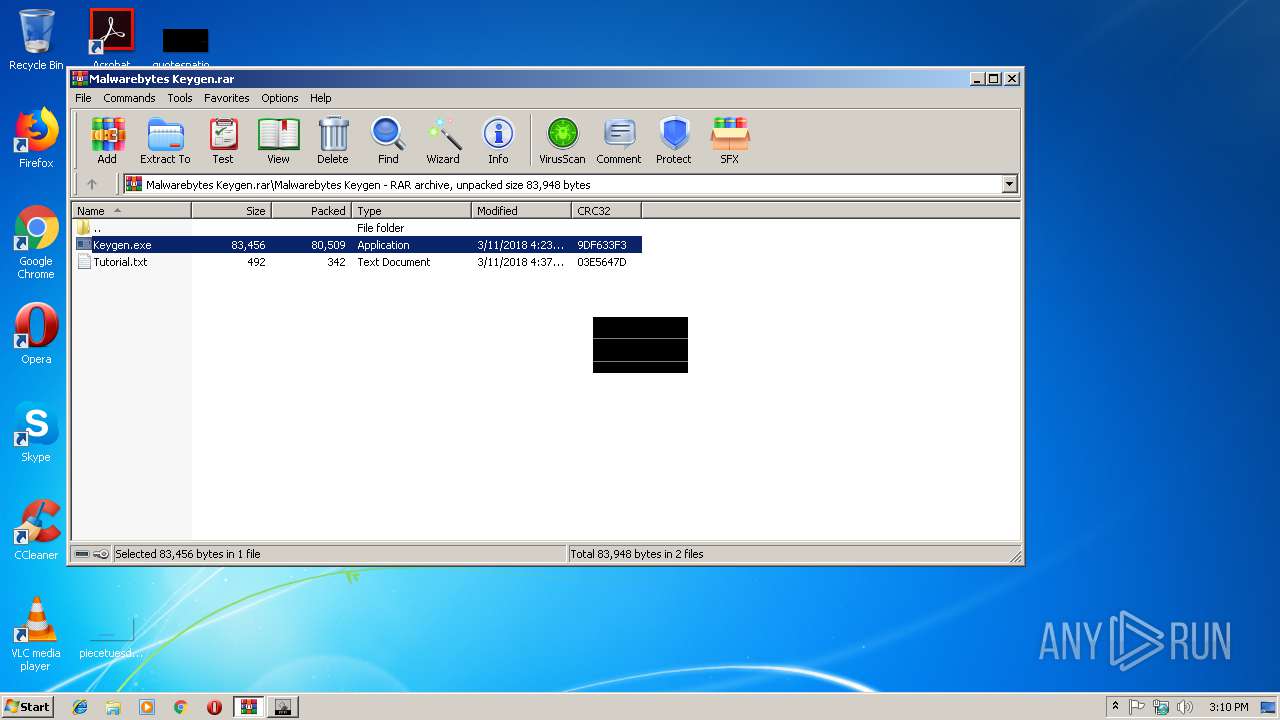This screenshot has width=1280, height=720.
Task: Sort by CRC32 column header
Action: [x=607, y=211]
